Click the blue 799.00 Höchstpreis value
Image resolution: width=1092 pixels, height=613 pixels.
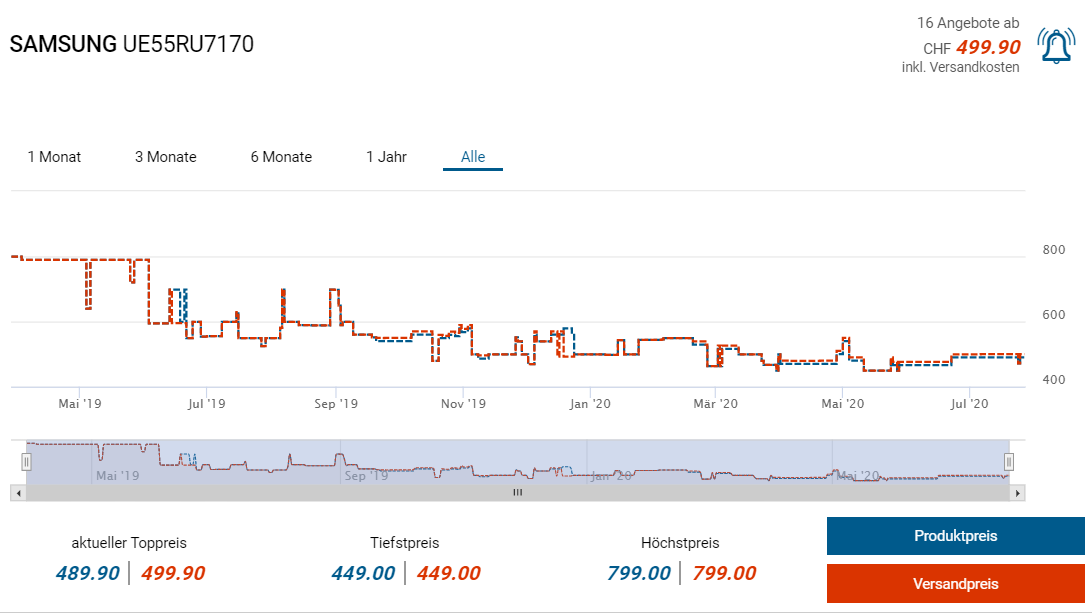tap(639, 573)
